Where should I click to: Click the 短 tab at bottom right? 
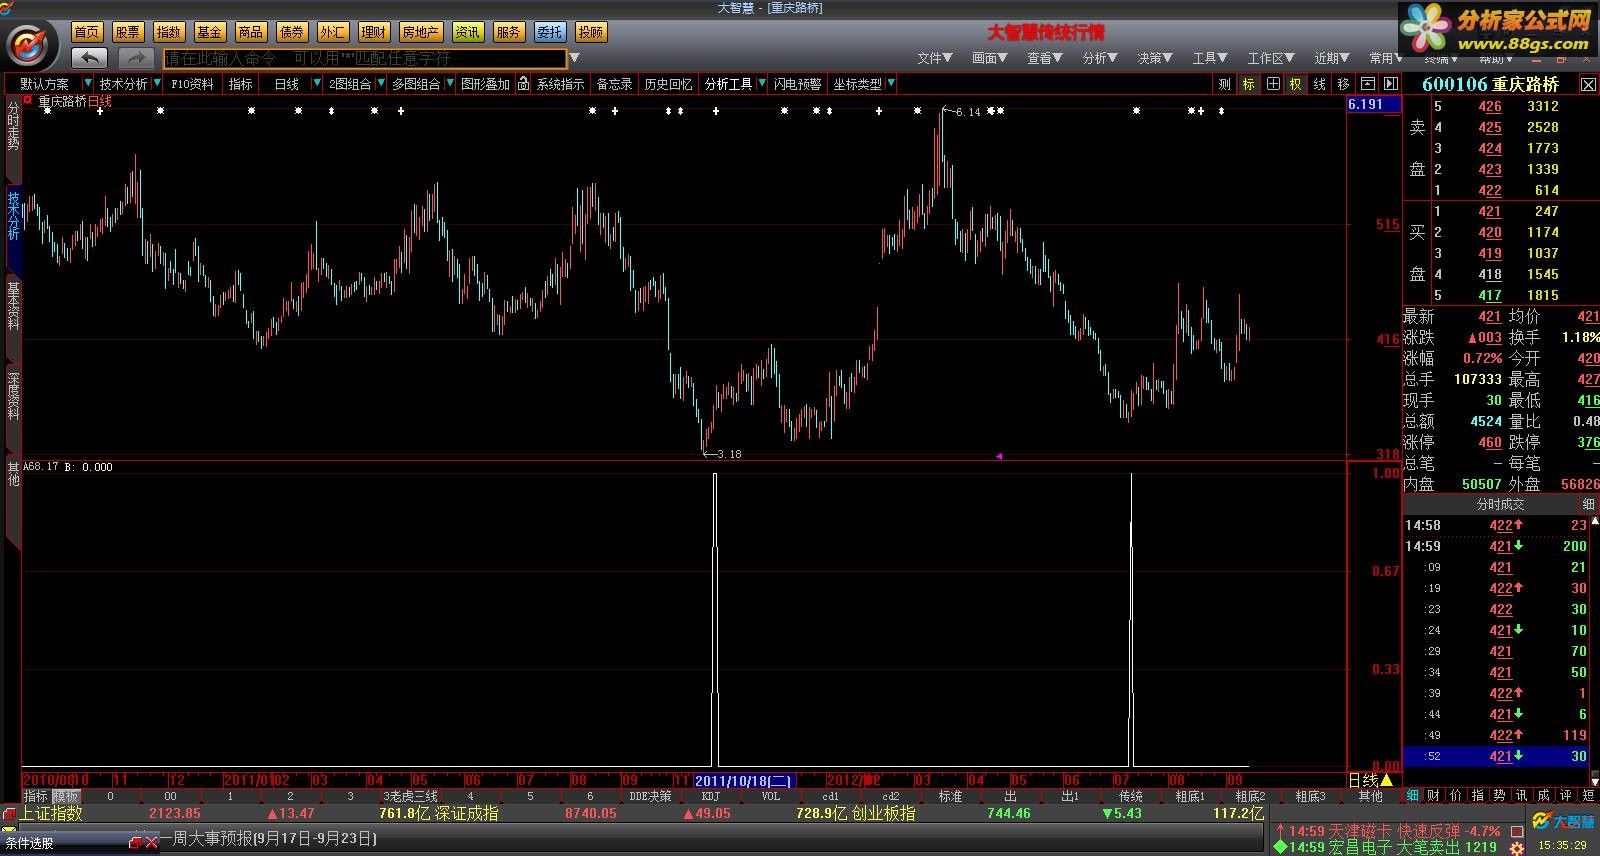[1588, 796]
